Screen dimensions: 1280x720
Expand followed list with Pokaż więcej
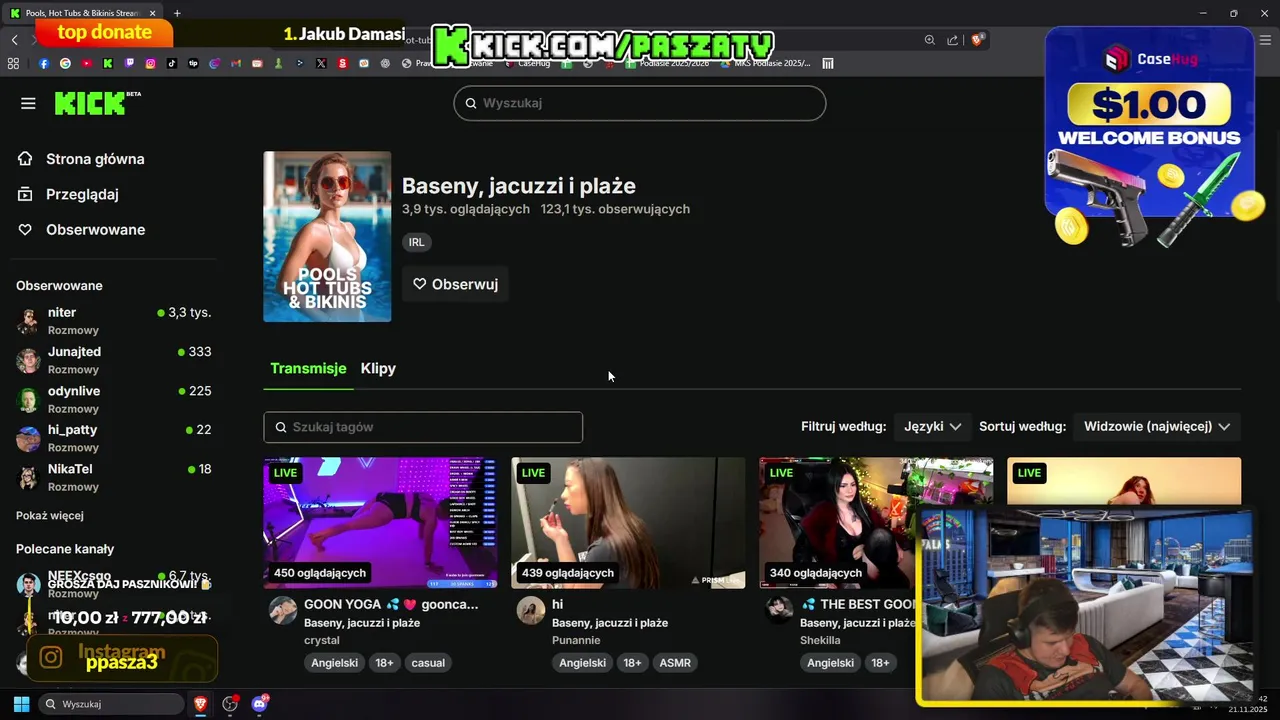50,515
